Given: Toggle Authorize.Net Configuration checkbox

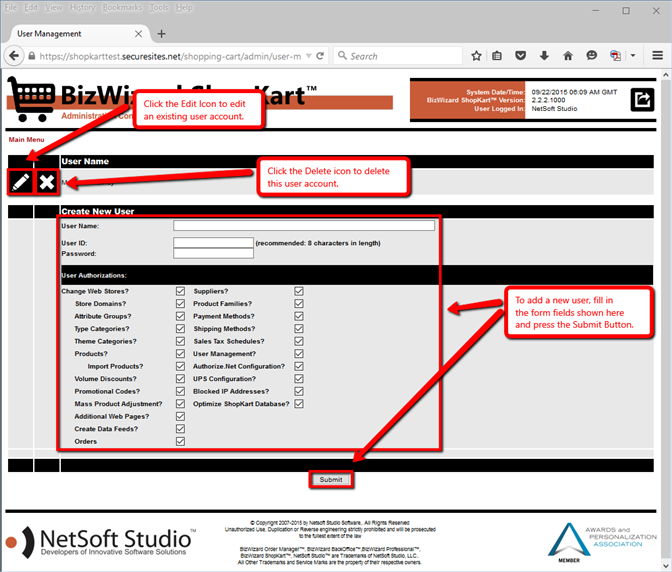Looking at the screenshot, I should 299,366.
